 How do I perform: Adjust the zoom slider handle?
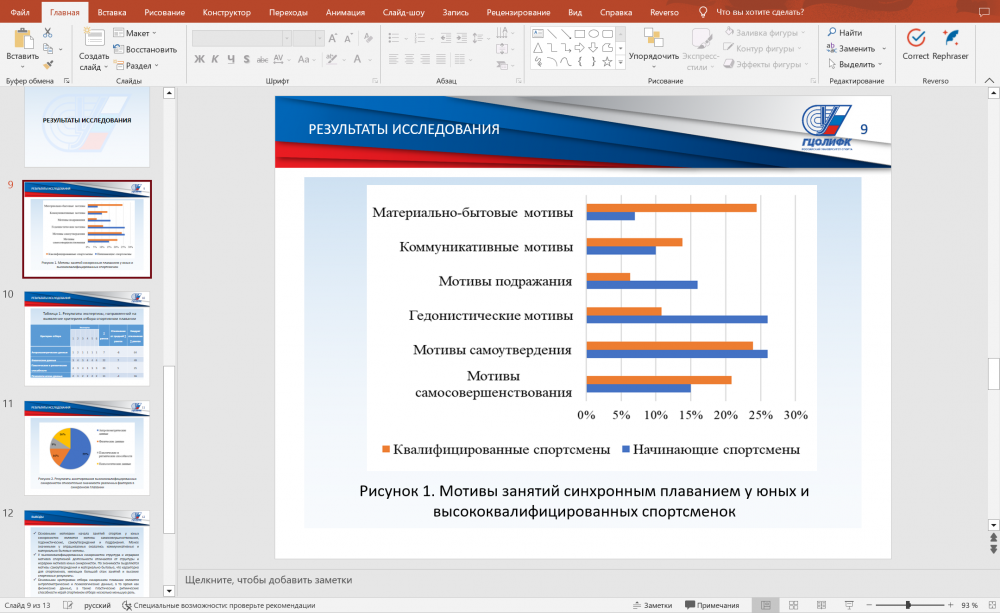coord(906,605)
